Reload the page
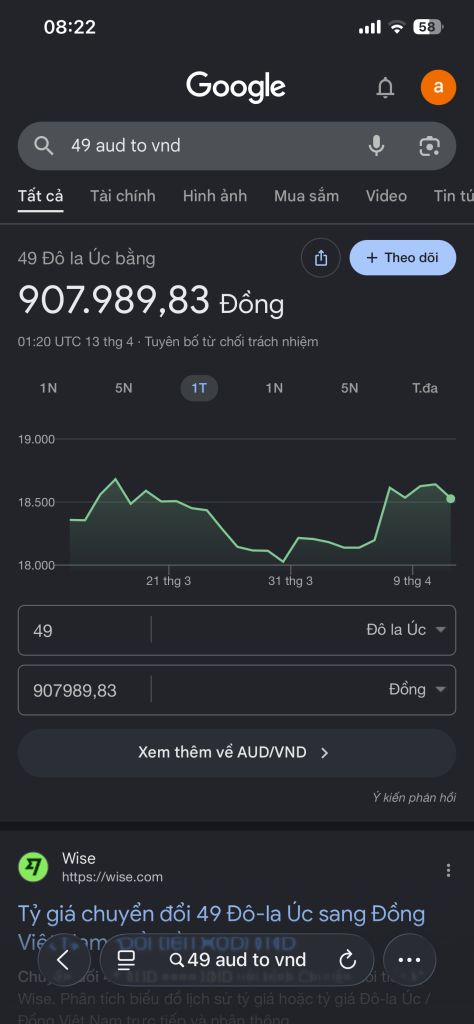 click(347, 959)
